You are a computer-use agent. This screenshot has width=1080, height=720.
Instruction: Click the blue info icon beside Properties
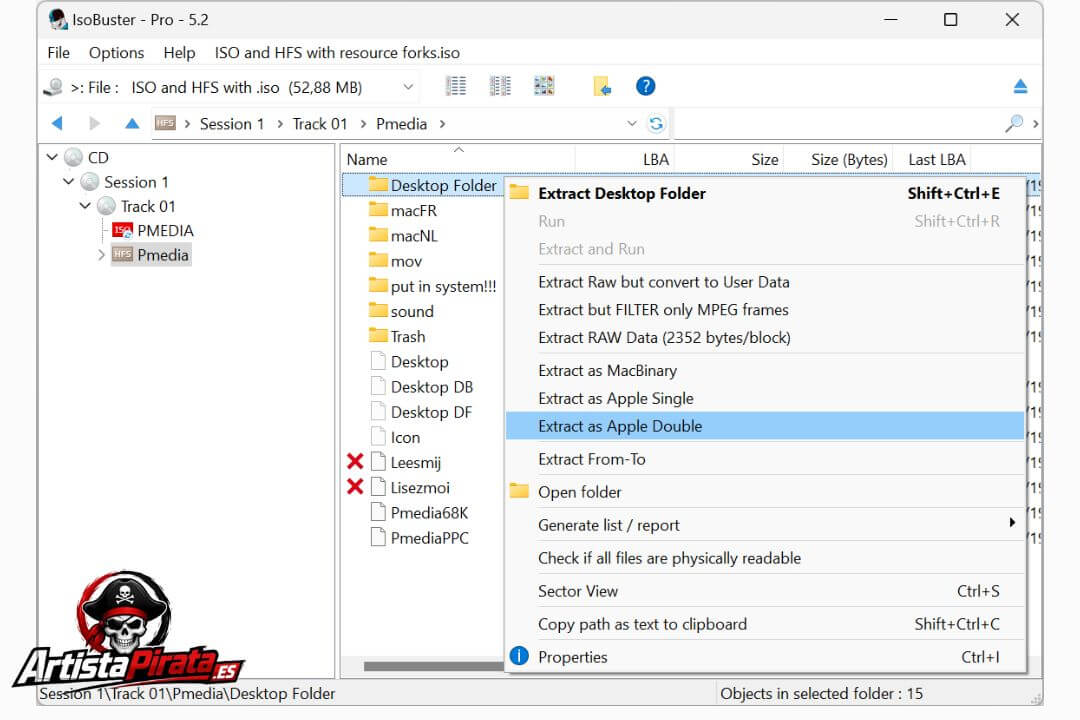519,656
